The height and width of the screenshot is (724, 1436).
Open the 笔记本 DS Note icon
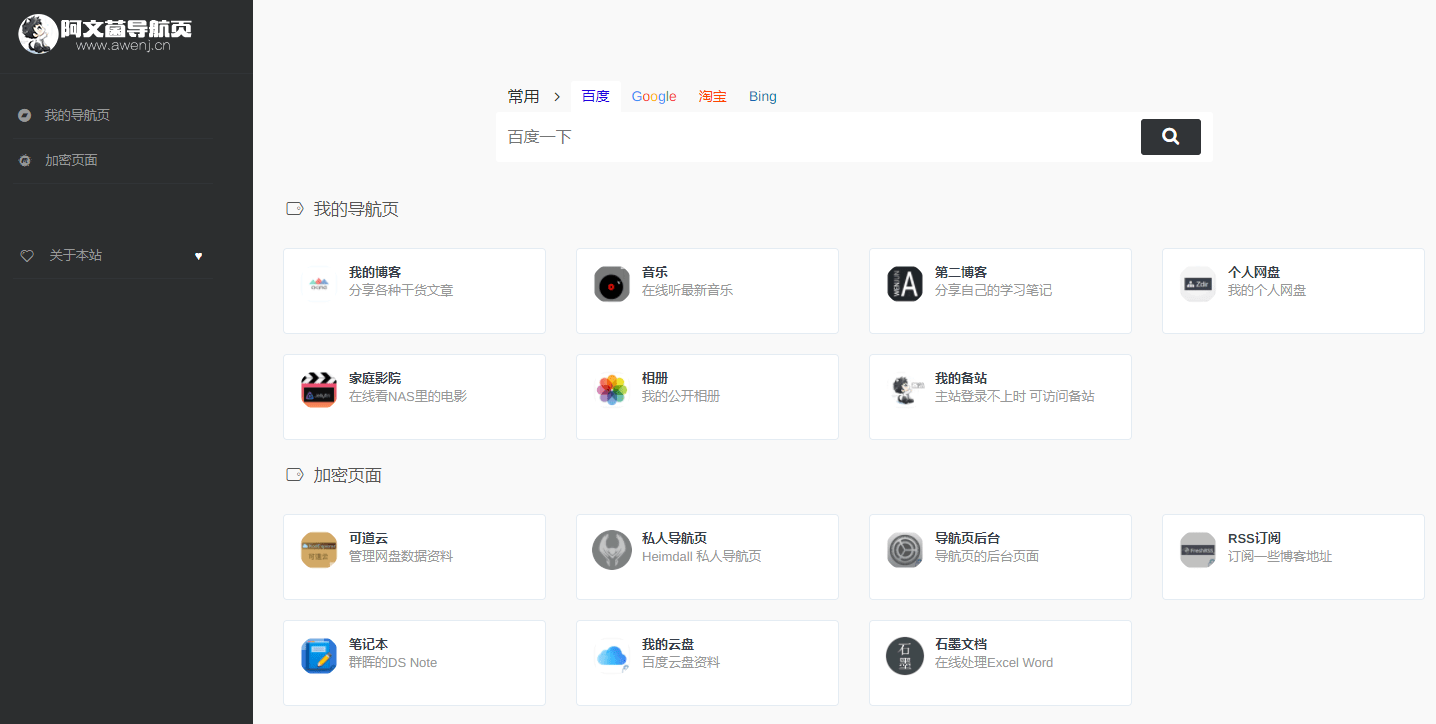point(318,656)
